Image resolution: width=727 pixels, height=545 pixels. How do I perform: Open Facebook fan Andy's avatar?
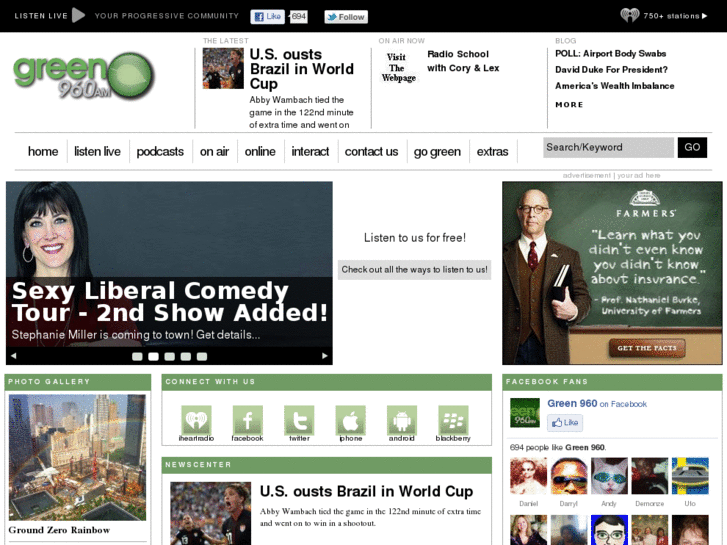(x=609, y=476)
